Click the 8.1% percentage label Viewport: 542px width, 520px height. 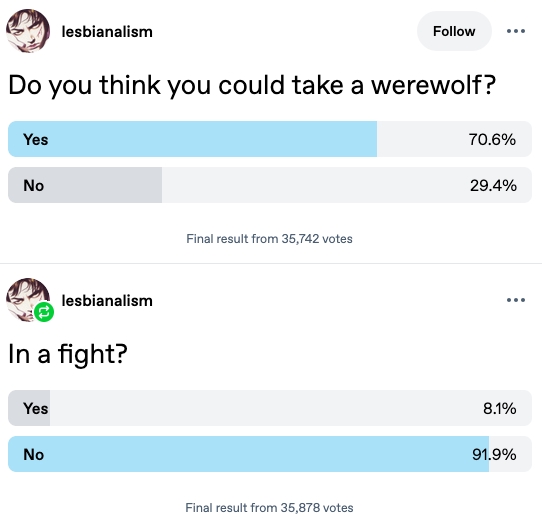tap(500, 408)
